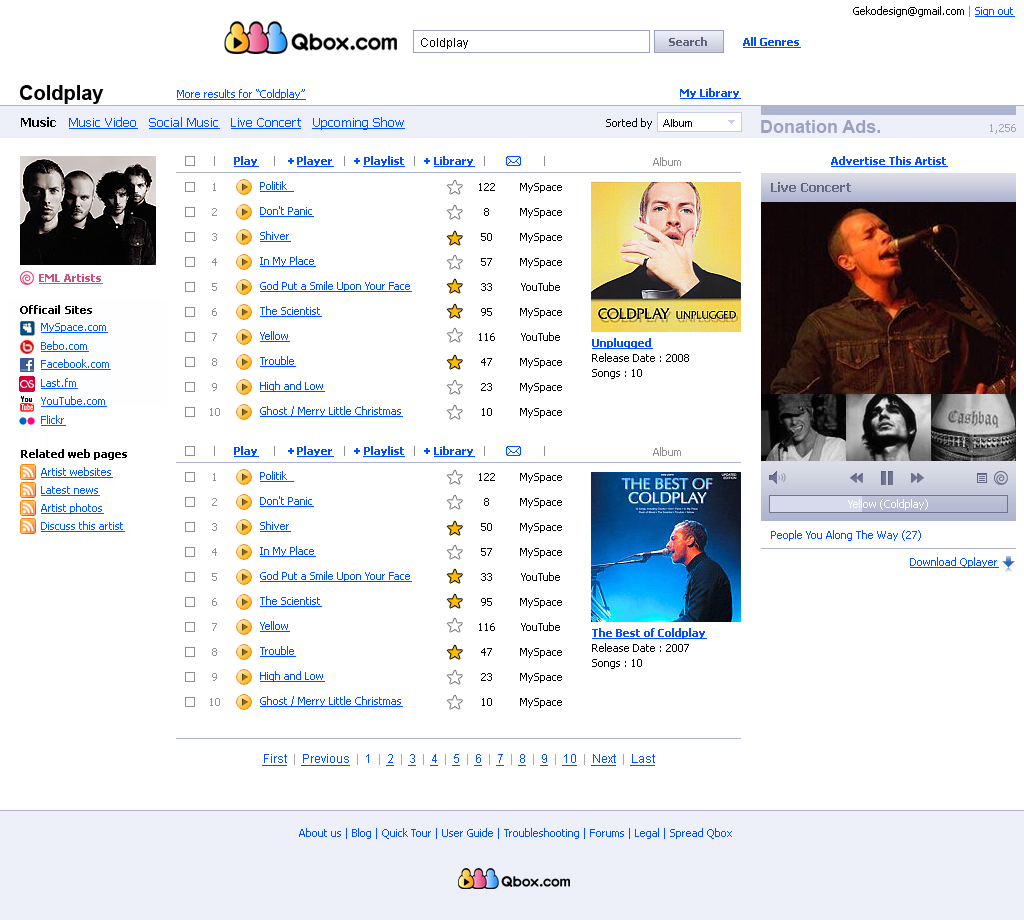This screenshot has height=920, width=1024.
Task: Check the box for In My Place in Unplugged
Action: click(x=190, y=262)
